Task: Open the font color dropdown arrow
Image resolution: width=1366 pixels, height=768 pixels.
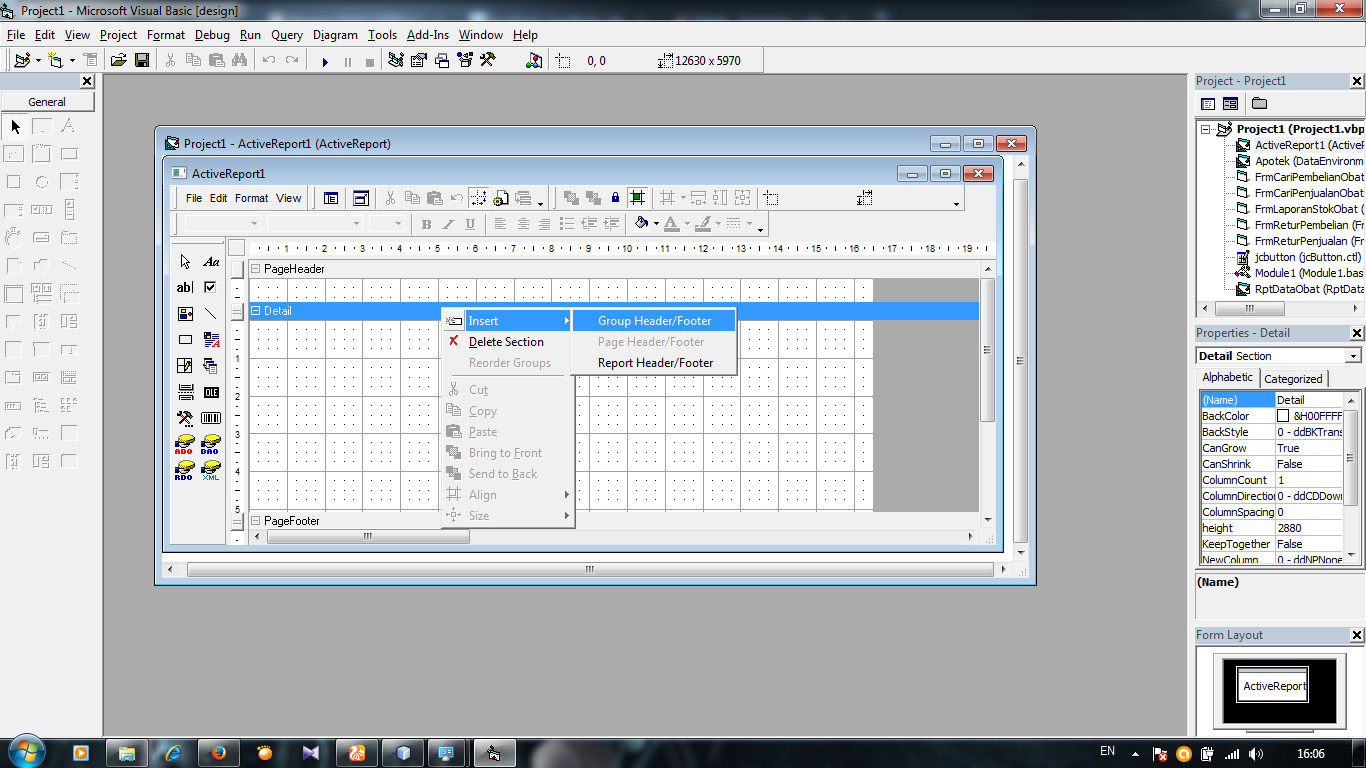Action: click(688, 223)
